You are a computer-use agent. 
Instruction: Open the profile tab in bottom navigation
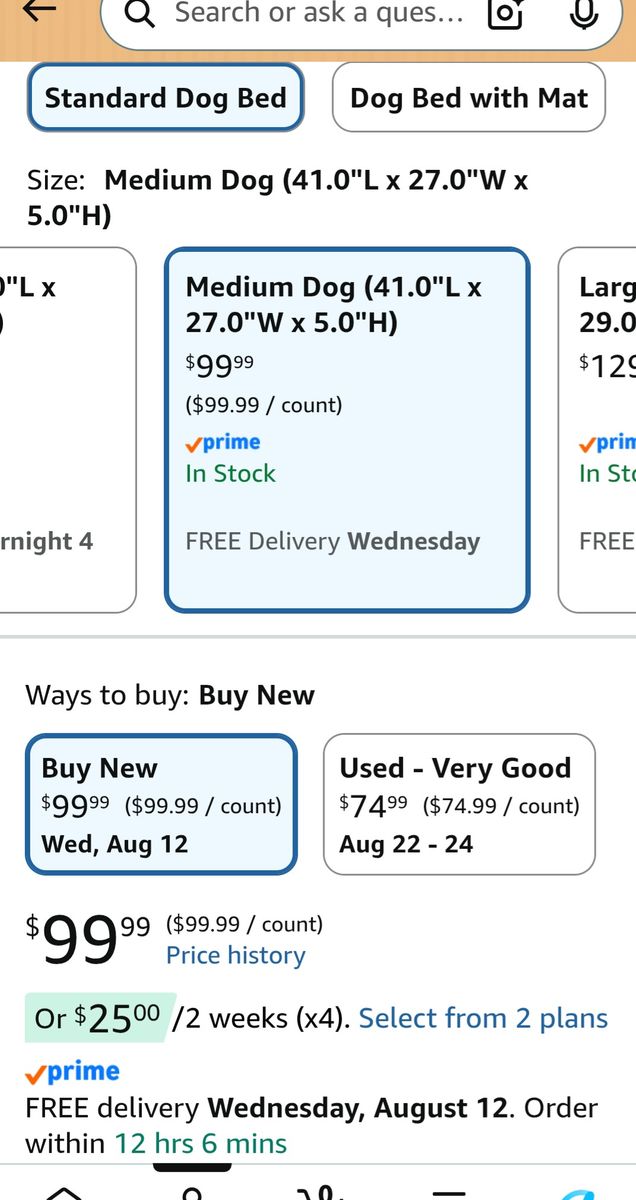(191, 1192)
